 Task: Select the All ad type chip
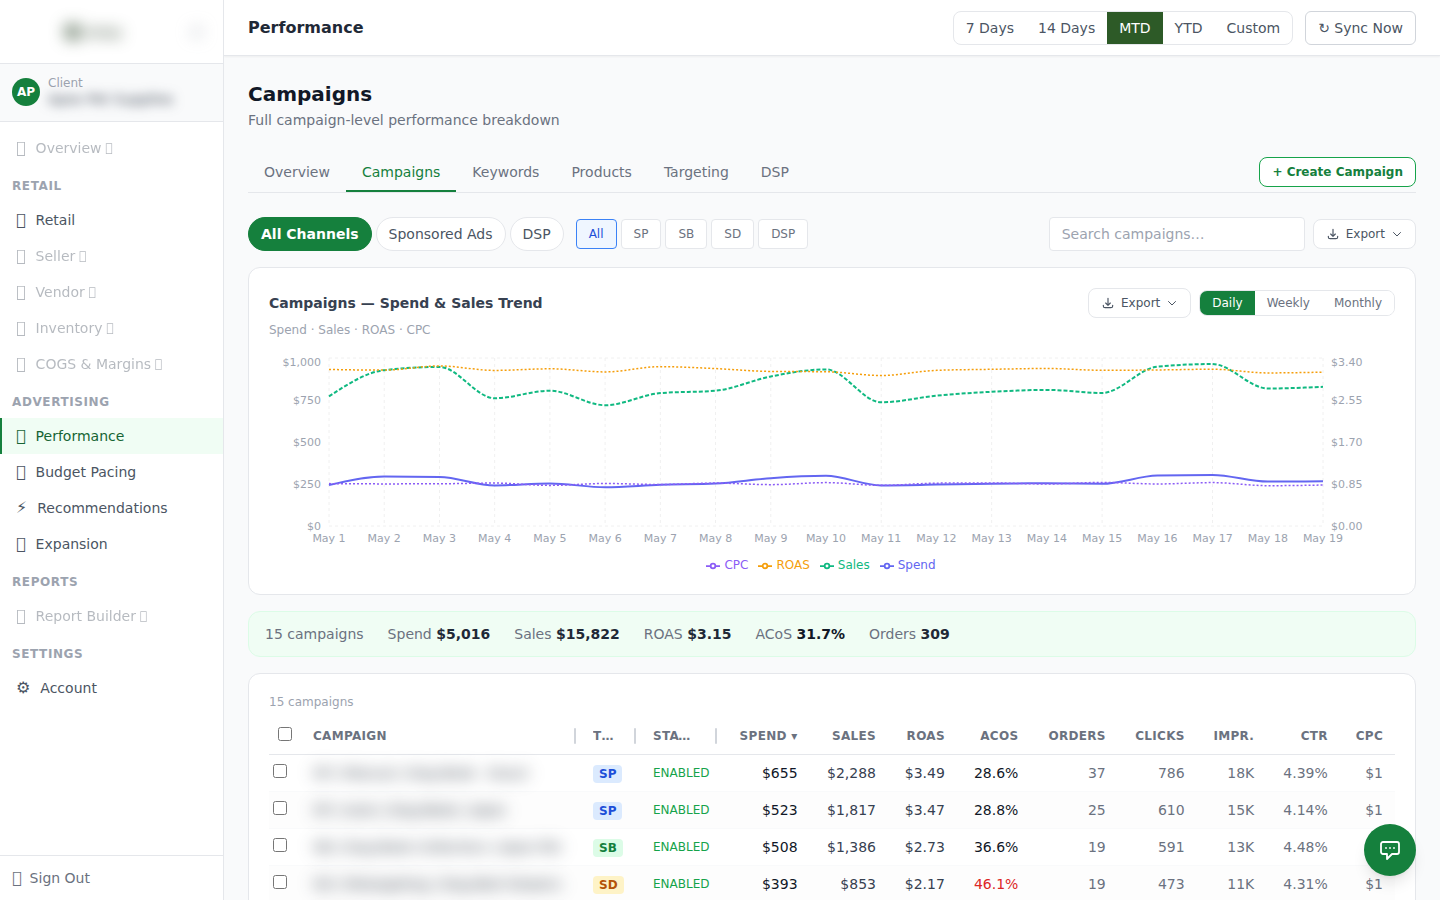pyautogui.click(x=596, y=234)
